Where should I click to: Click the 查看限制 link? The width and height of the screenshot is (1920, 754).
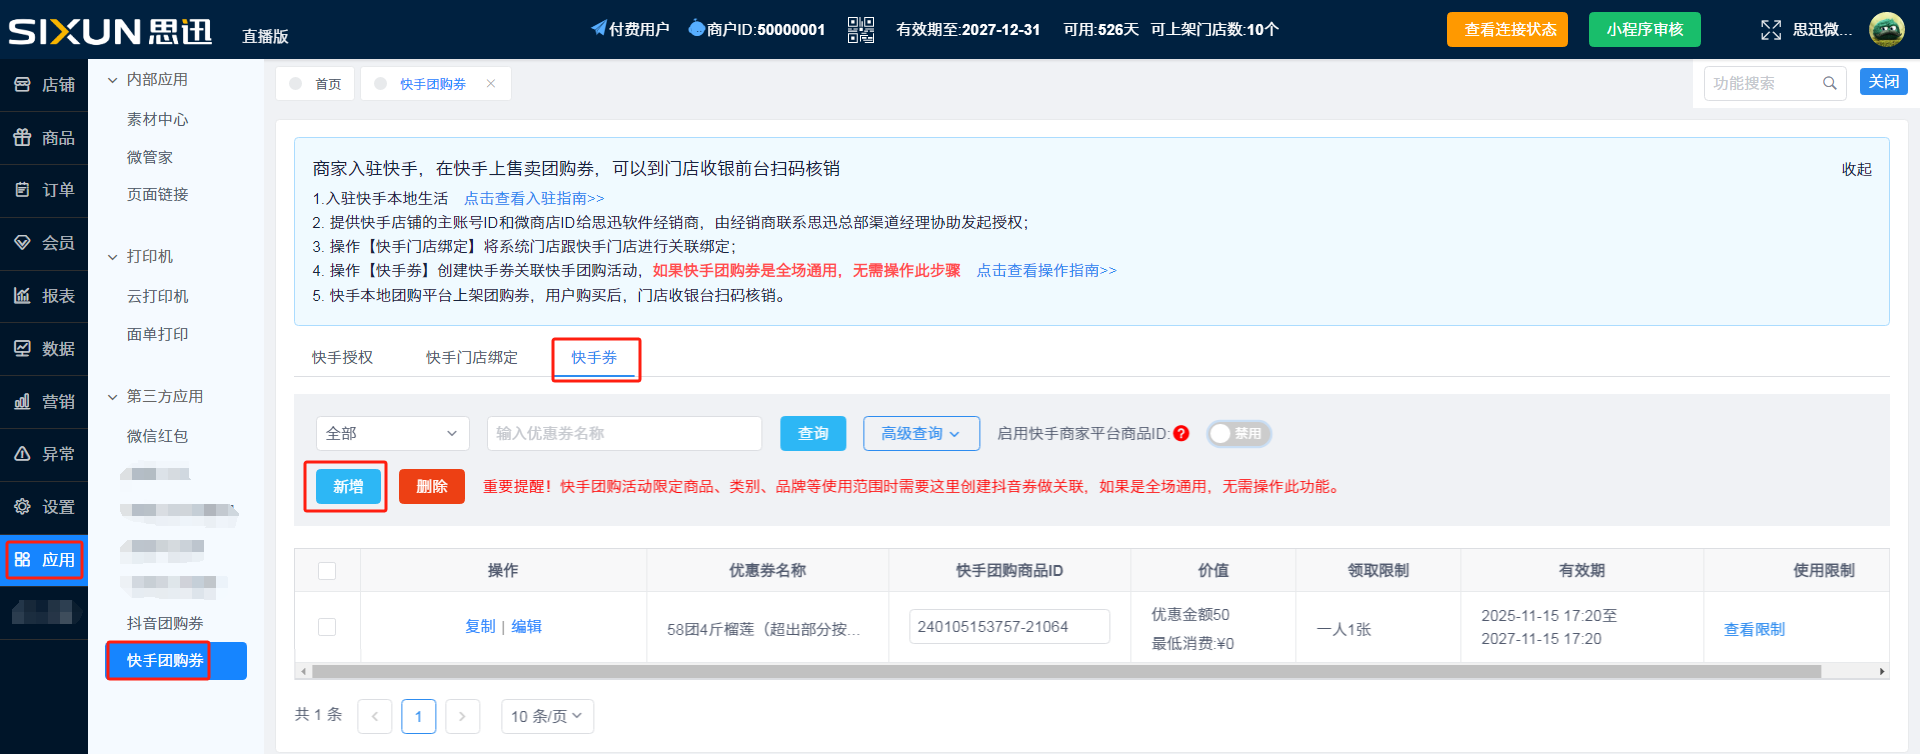(x=1754, y=630)
